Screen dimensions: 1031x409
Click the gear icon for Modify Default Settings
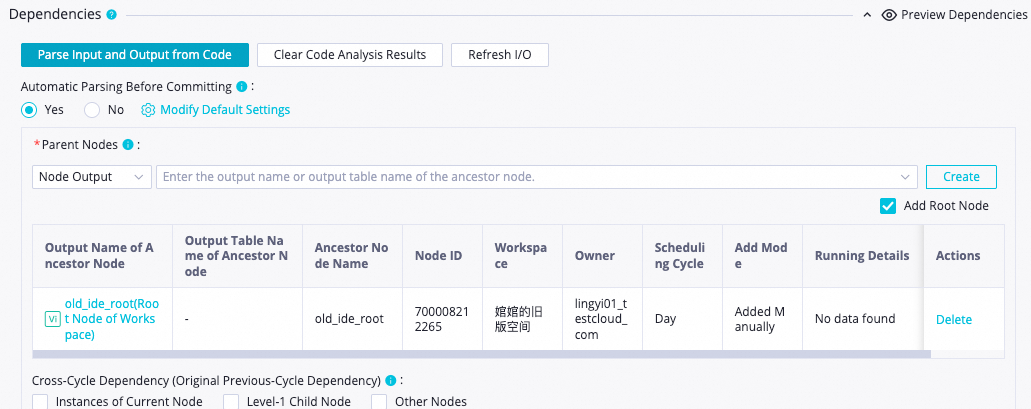click(148, 110)
